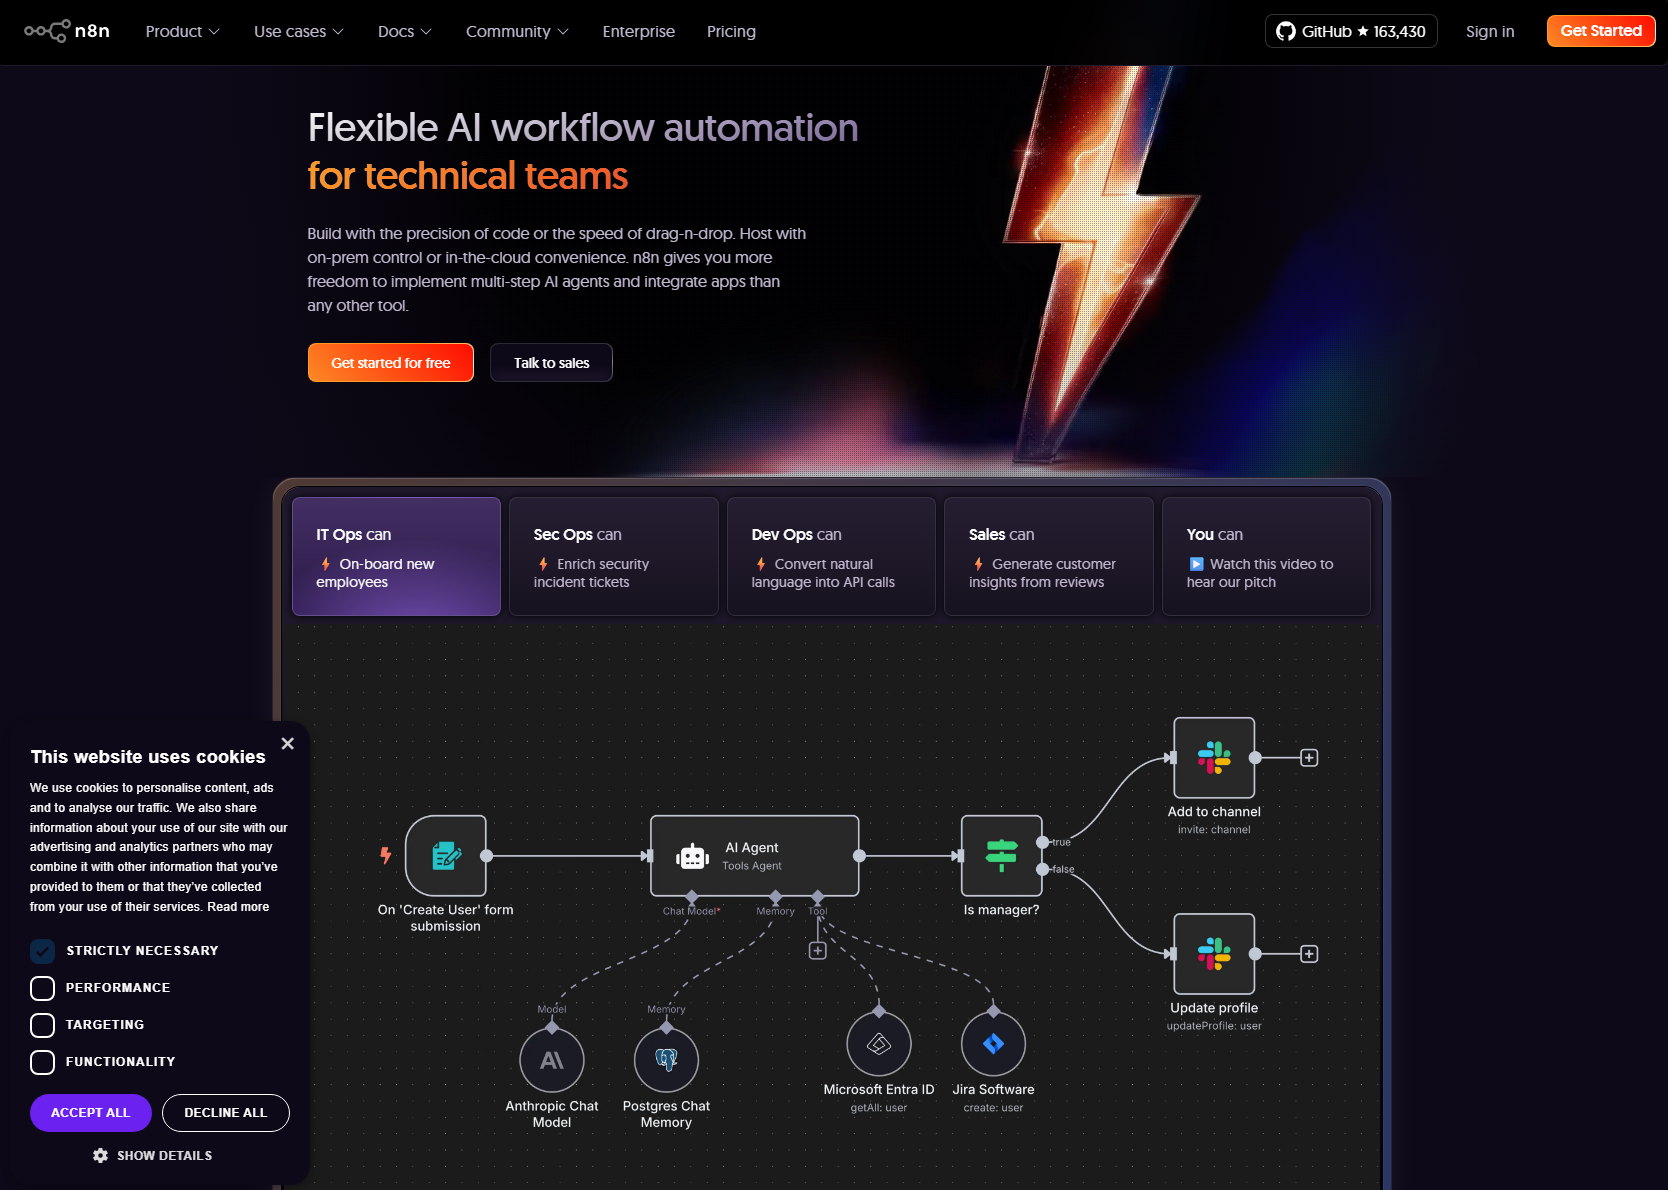Click the Sign in link

(1490, 31)
